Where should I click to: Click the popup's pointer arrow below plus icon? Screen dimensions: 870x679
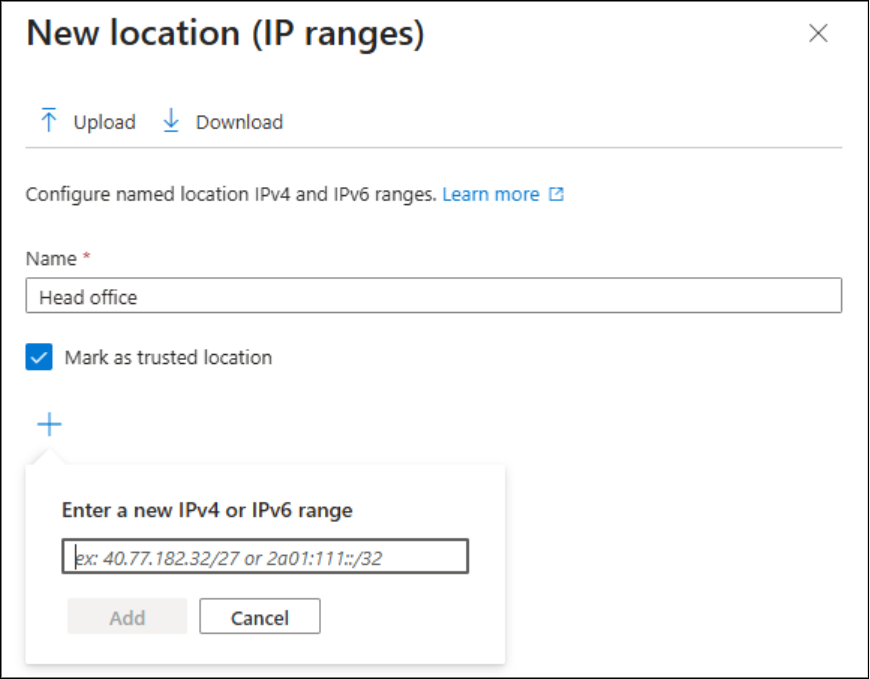[48, 456]
